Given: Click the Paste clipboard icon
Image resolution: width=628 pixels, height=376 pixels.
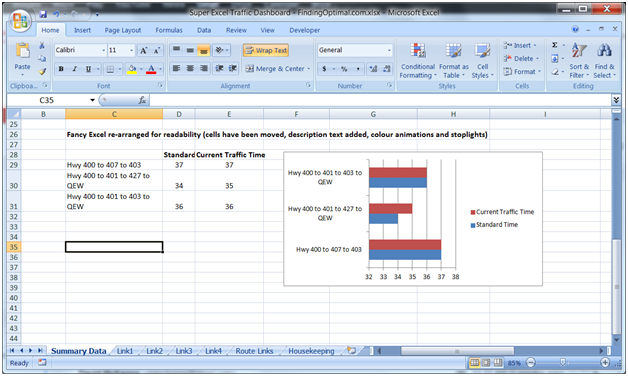Looking at the screenshot, I should tap(22, 51).
